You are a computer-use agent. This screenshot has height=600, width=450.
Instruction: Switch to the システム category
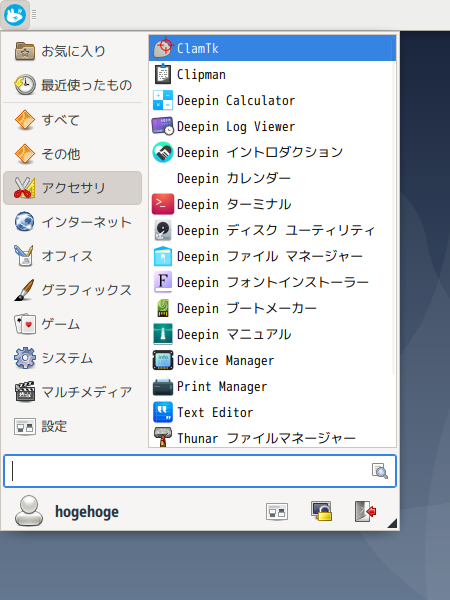[x=73, y=358]
